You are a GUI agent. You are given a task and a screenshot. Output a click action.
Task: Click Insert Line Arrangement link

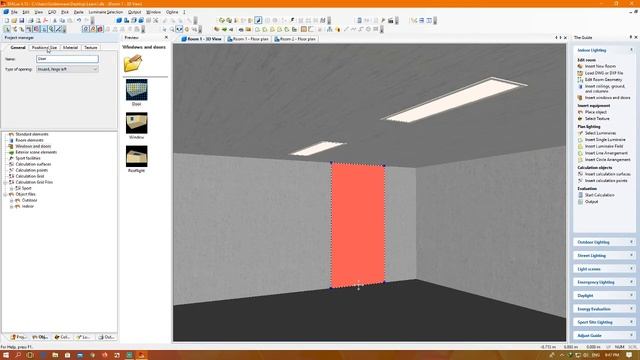pyautogui.click(x=606, y=153)
